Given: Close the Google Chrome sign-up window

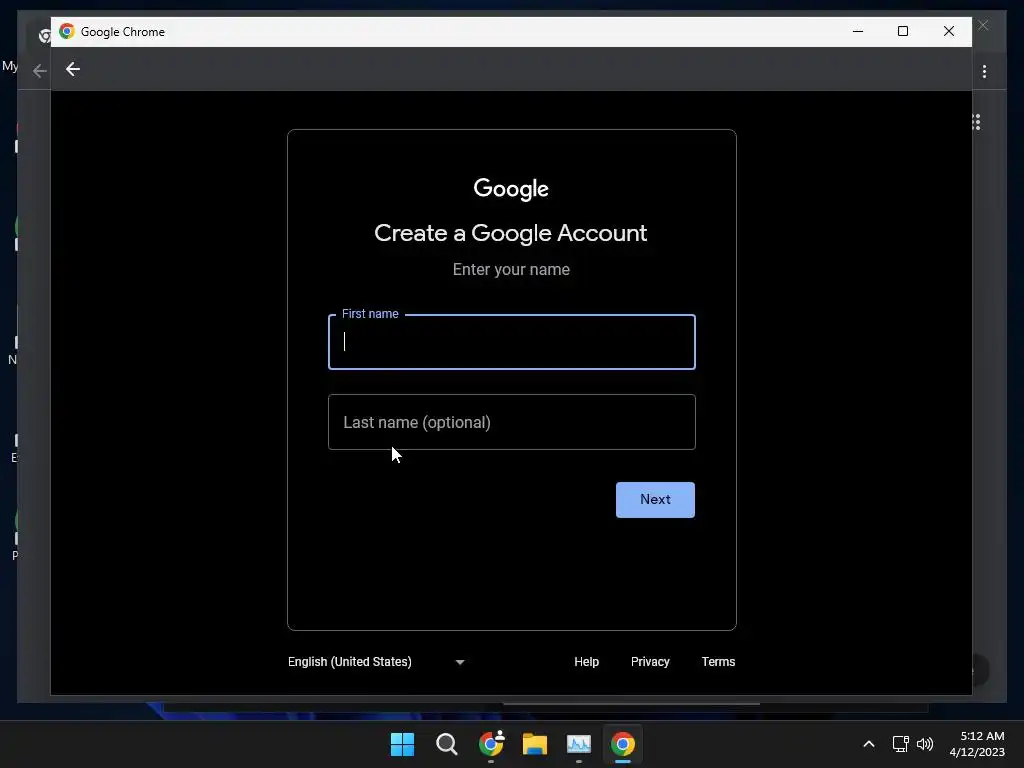Looking at the screenshot, I should click(x=949, y=31).
